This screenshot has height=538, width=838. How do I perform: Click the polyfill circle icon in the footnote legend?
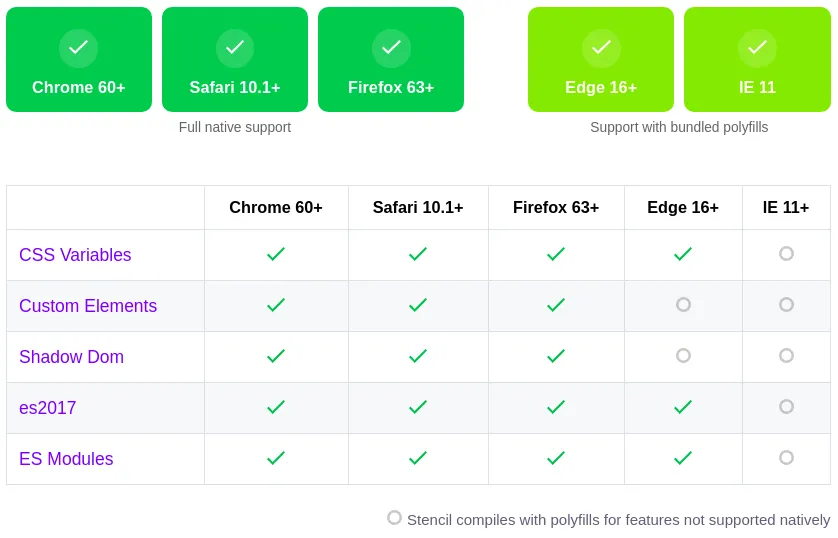coord(394,518)
